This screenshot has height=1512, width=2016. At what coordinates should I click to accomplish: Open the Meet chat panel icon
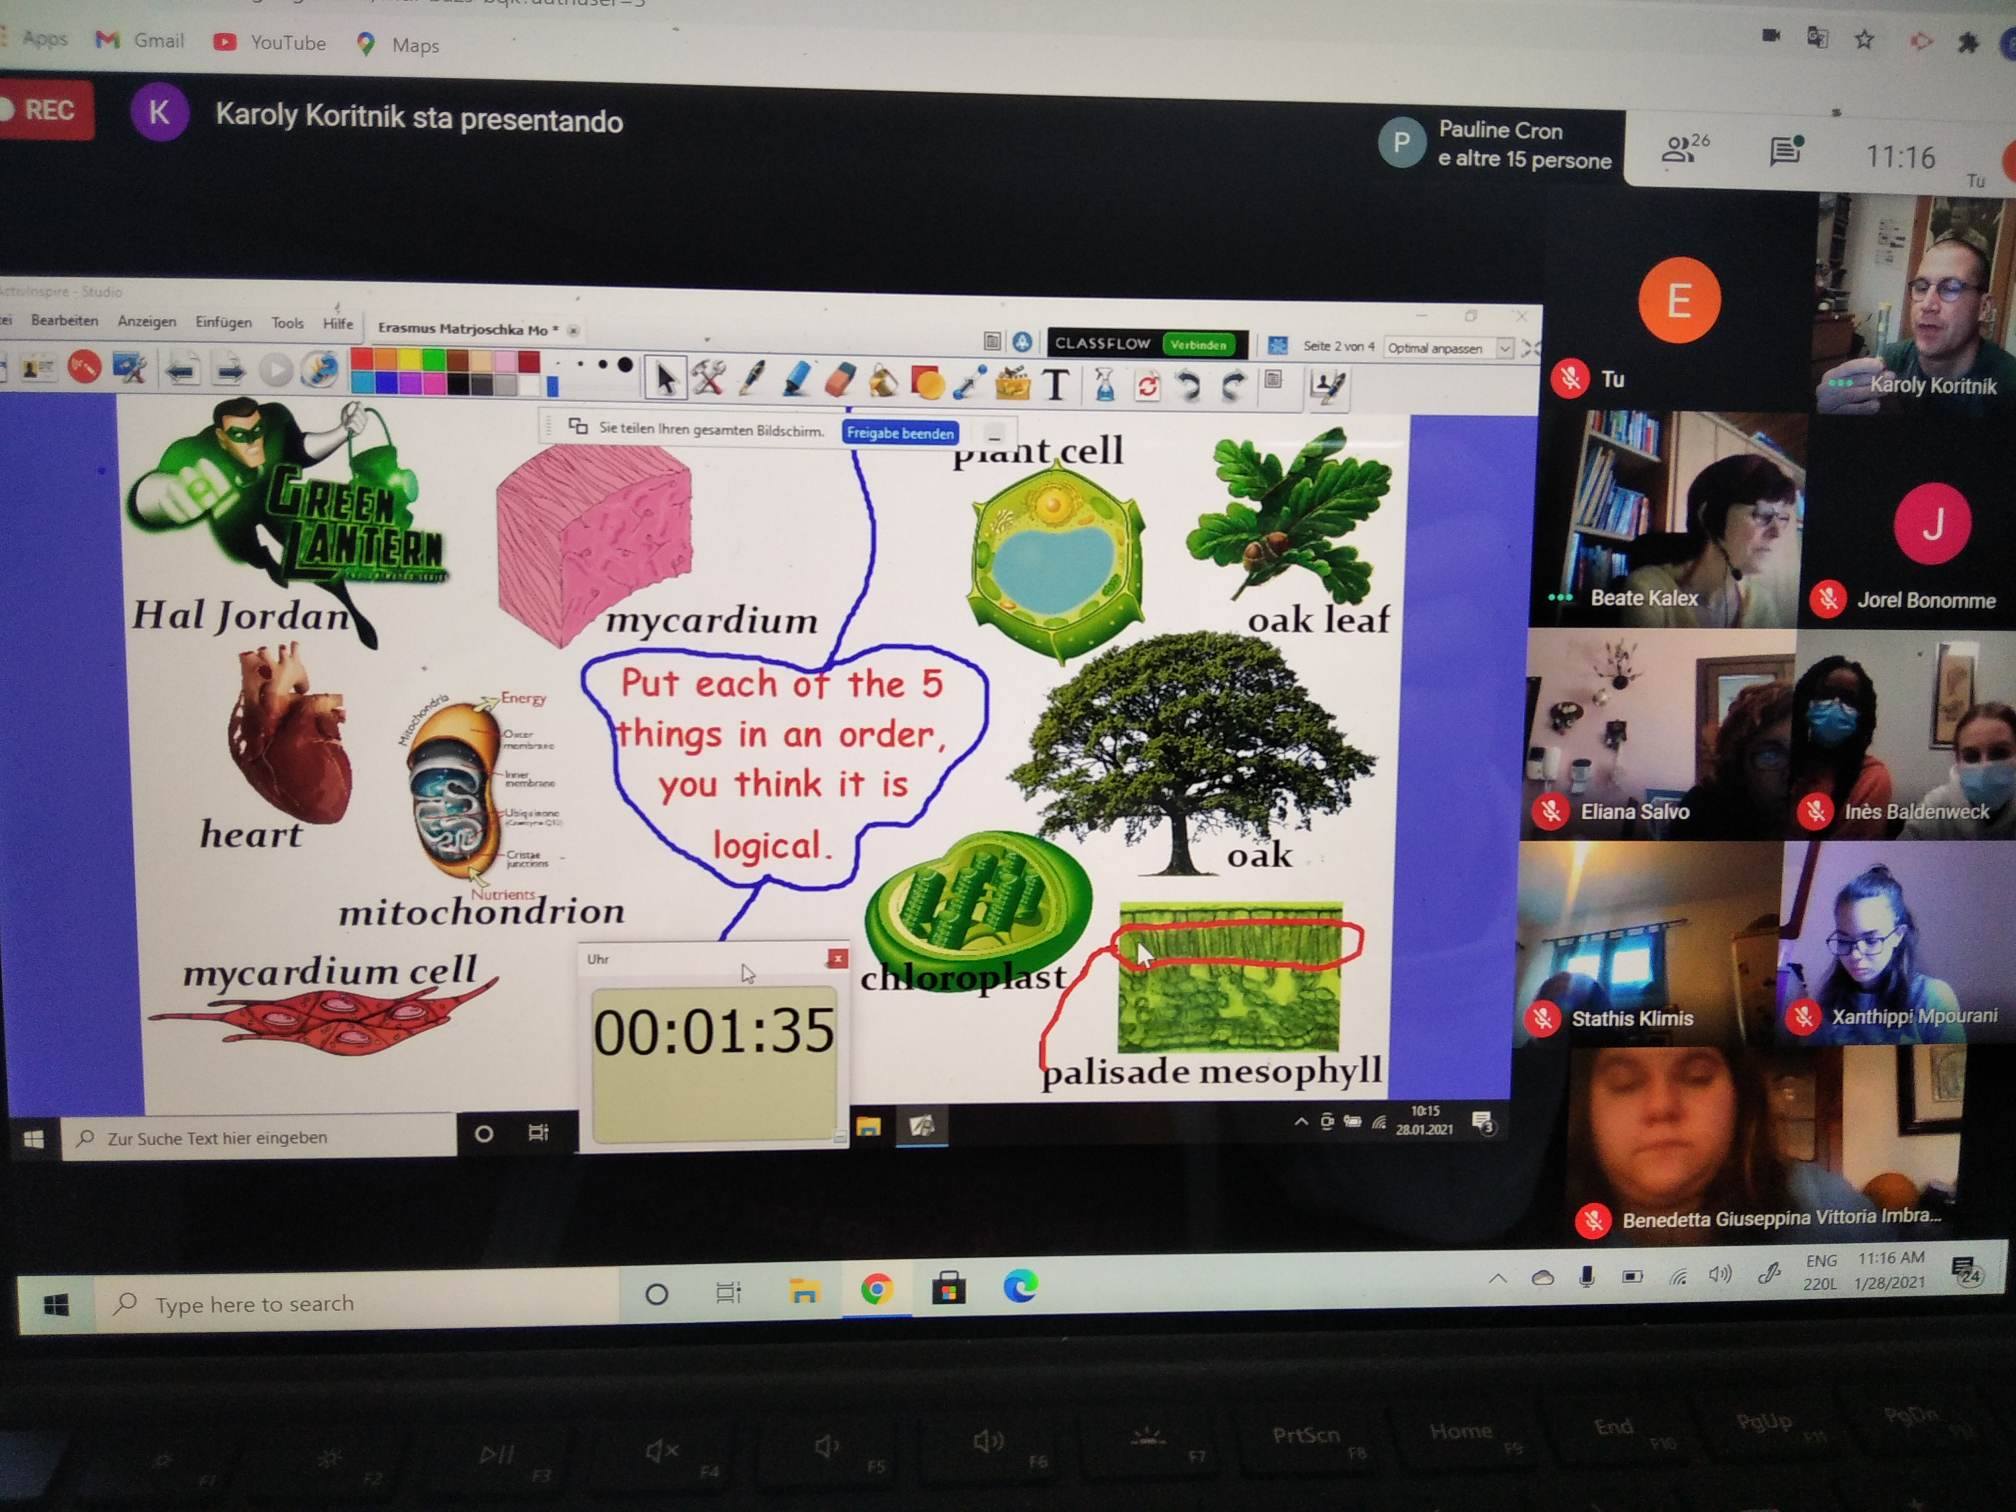(1785, 151)
